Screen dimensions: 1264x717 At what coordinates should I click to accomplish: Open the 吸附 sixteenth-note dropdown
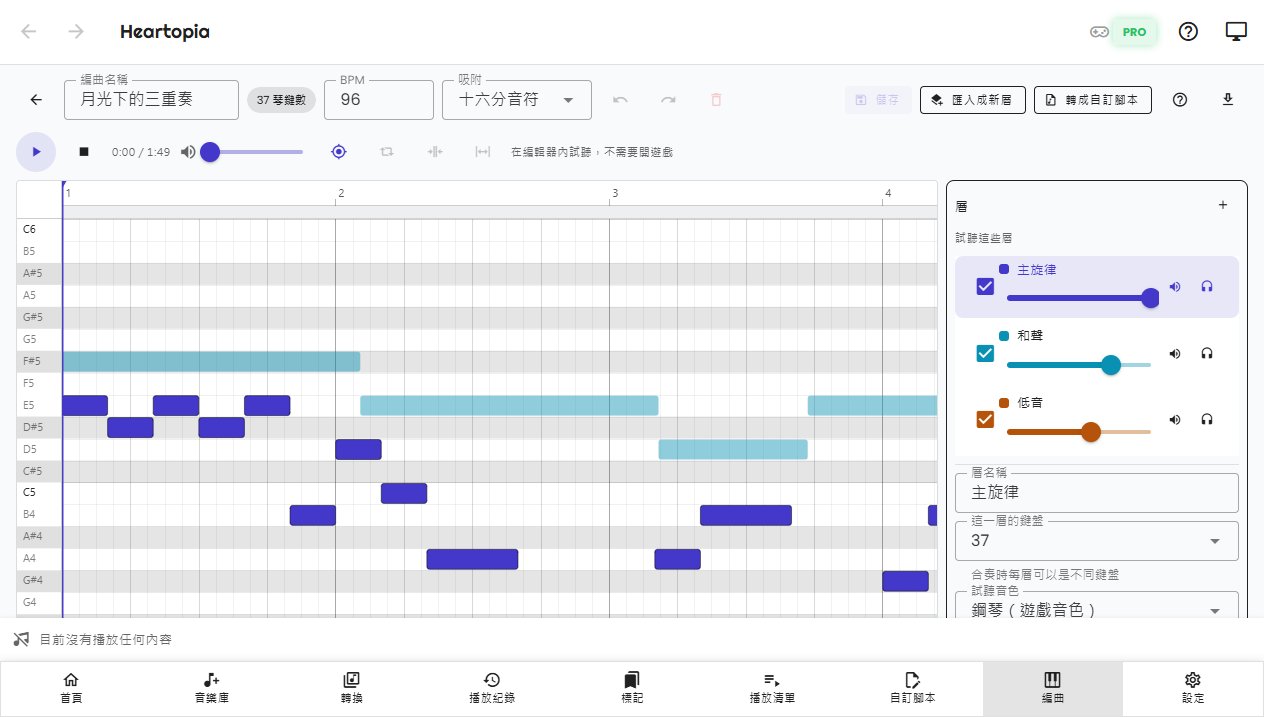click(516, 100)
